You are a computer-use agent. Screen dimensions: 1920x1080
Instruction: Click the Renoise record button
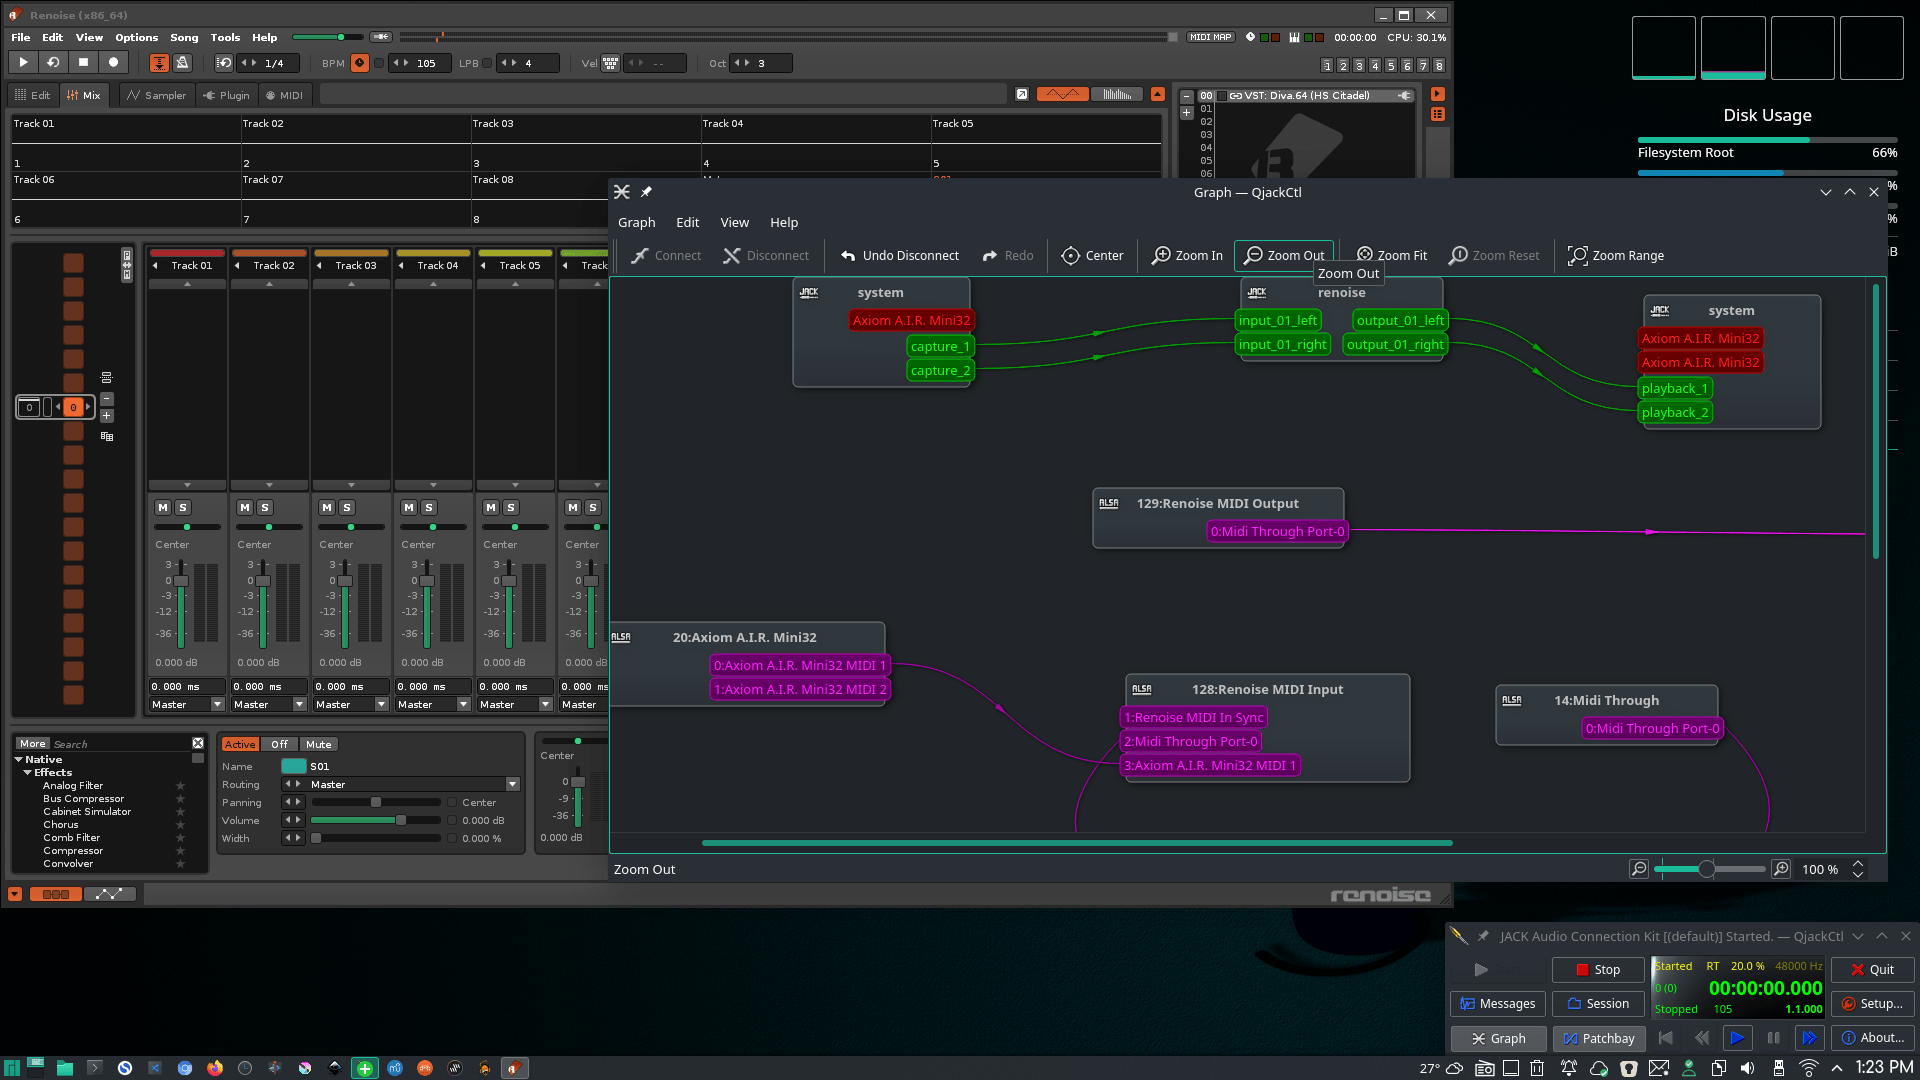113,62
